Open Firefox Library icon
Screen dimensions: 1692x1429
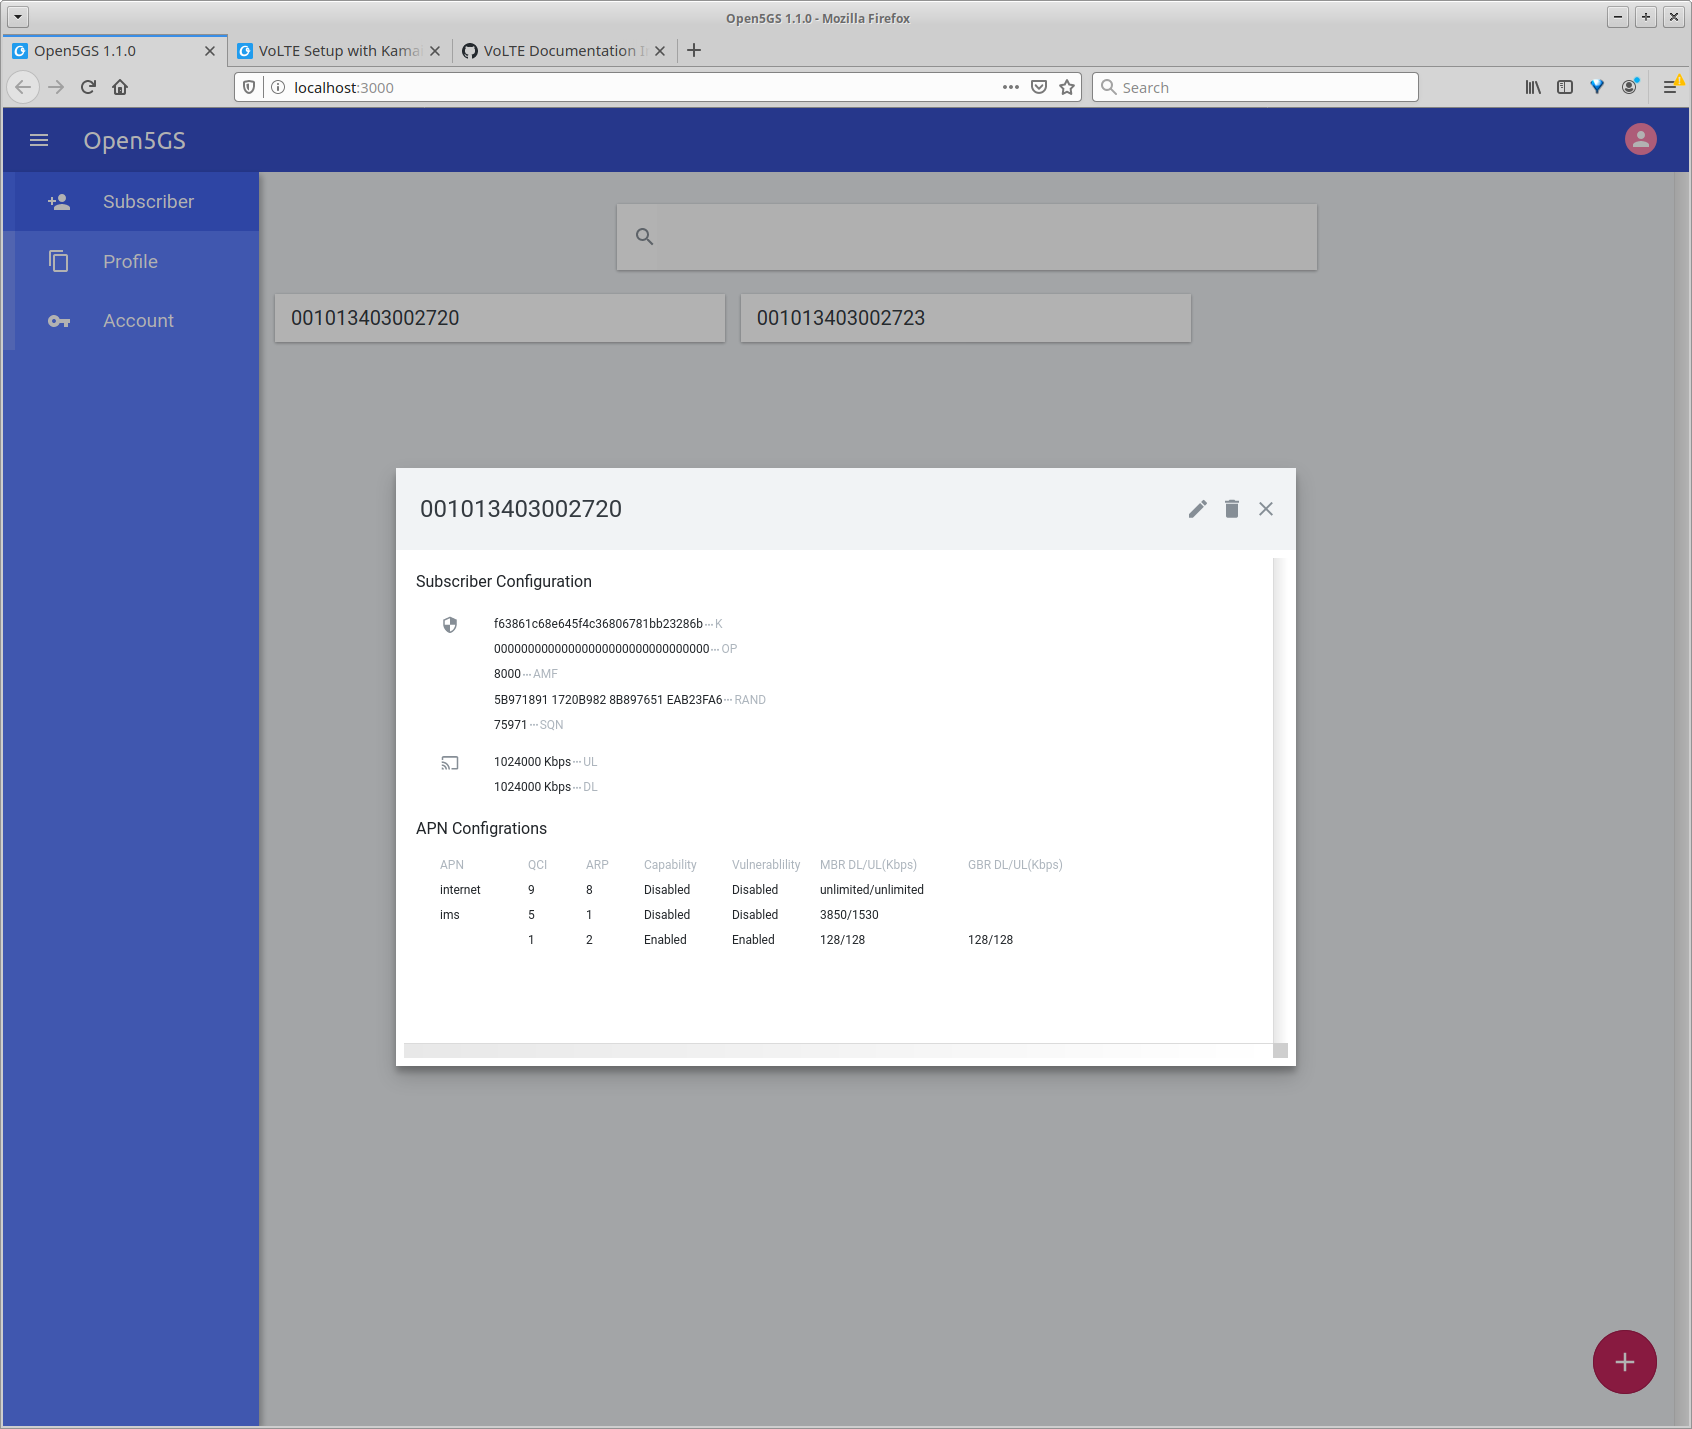pyautogui.click(x=1533, y=87)
